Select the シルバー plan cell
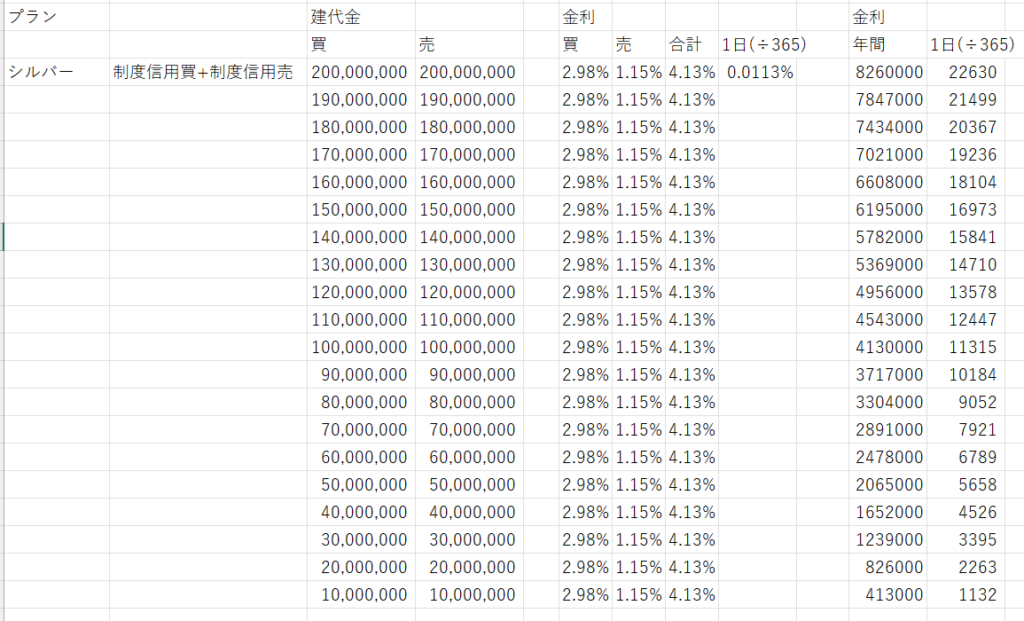 pyautogui.click(x=41, y=72)
